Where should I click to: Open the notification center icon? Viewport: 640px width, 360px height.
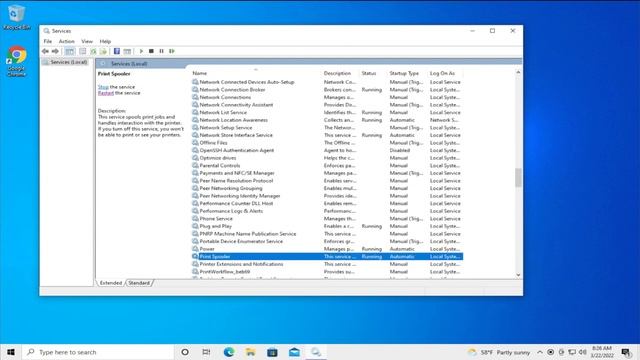coord(625,352)
